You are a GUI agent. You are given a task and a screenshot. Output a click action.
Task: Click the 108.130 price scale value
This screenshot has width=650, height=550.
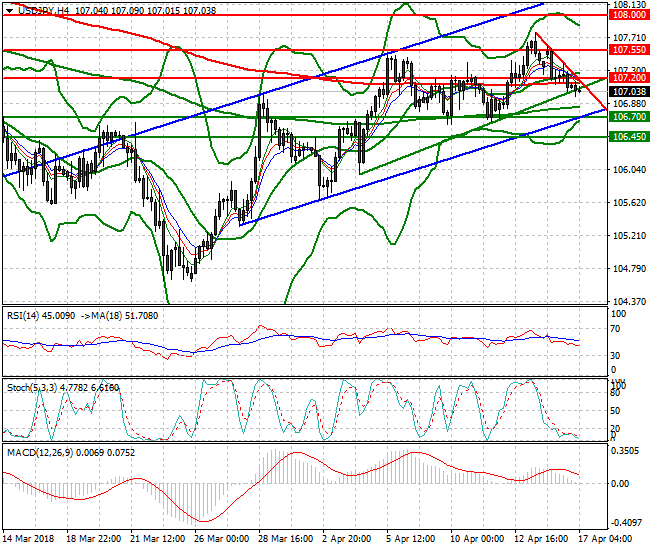coord(629,5)
